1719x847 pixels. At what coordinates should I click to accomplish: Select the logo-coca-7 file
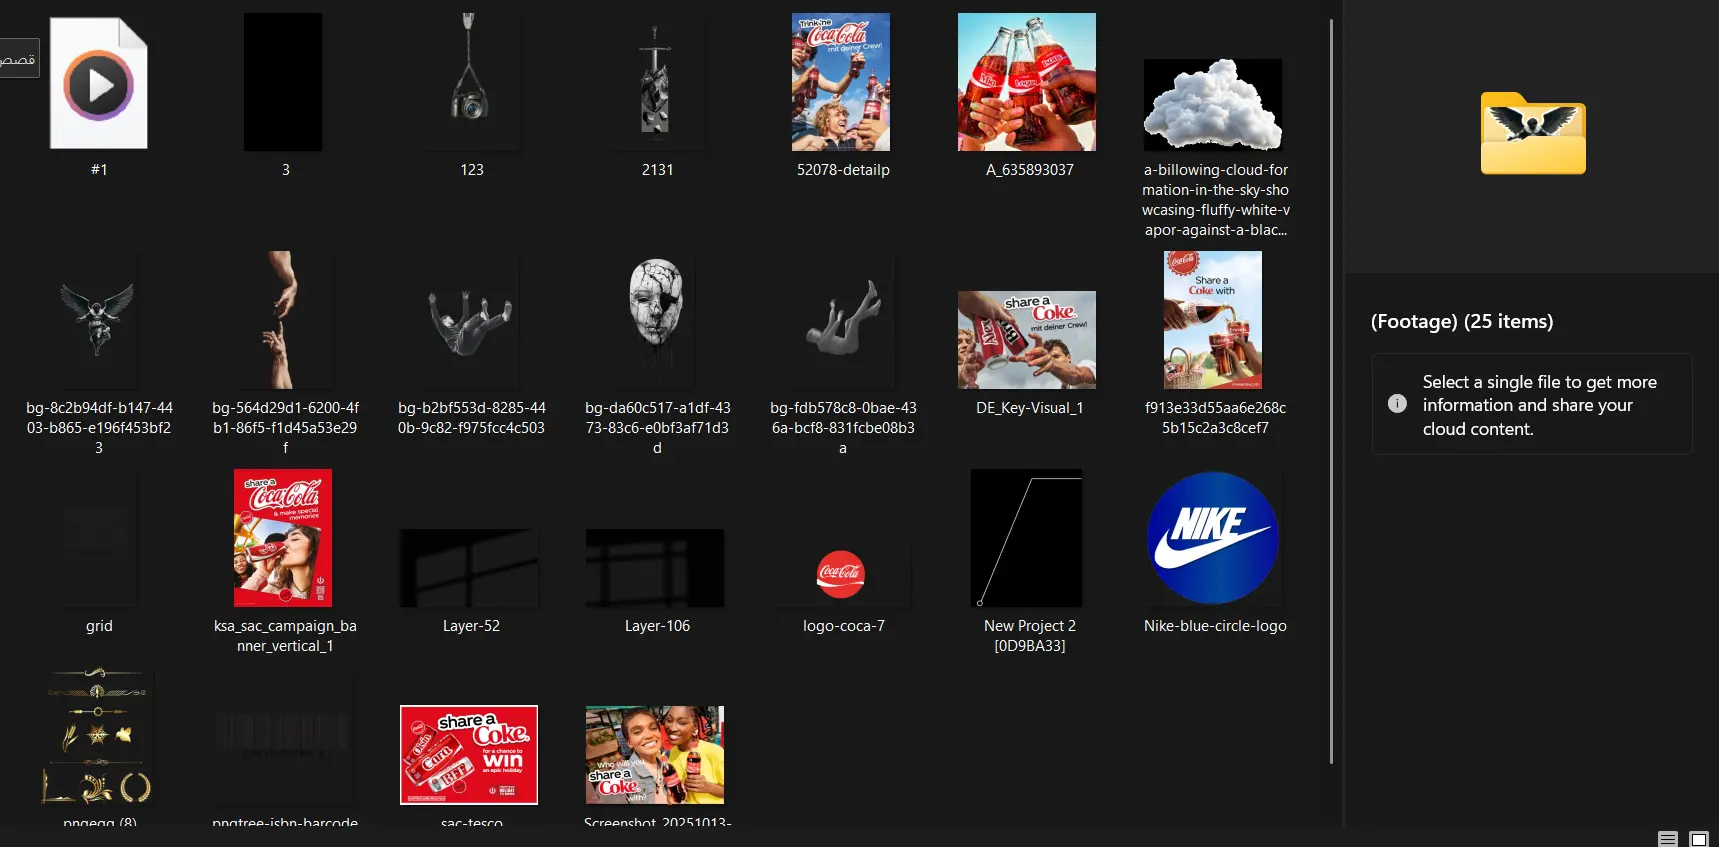[841, 575]
